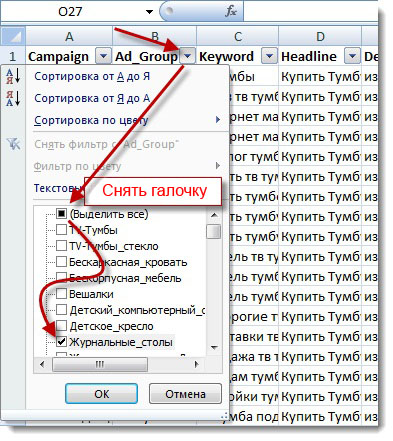Click the filter list vertical scrollbar thumb
The height and width of the screenshot is (441, 393).
[213, 231]
